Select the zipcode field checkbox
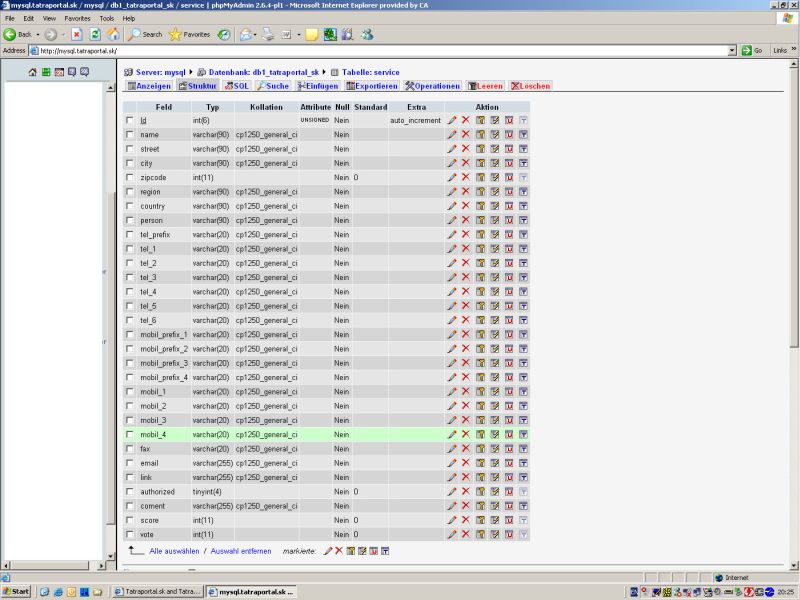The width and height of the screenshot is (800, 600). pyautogui.click(x=130, y=178)
